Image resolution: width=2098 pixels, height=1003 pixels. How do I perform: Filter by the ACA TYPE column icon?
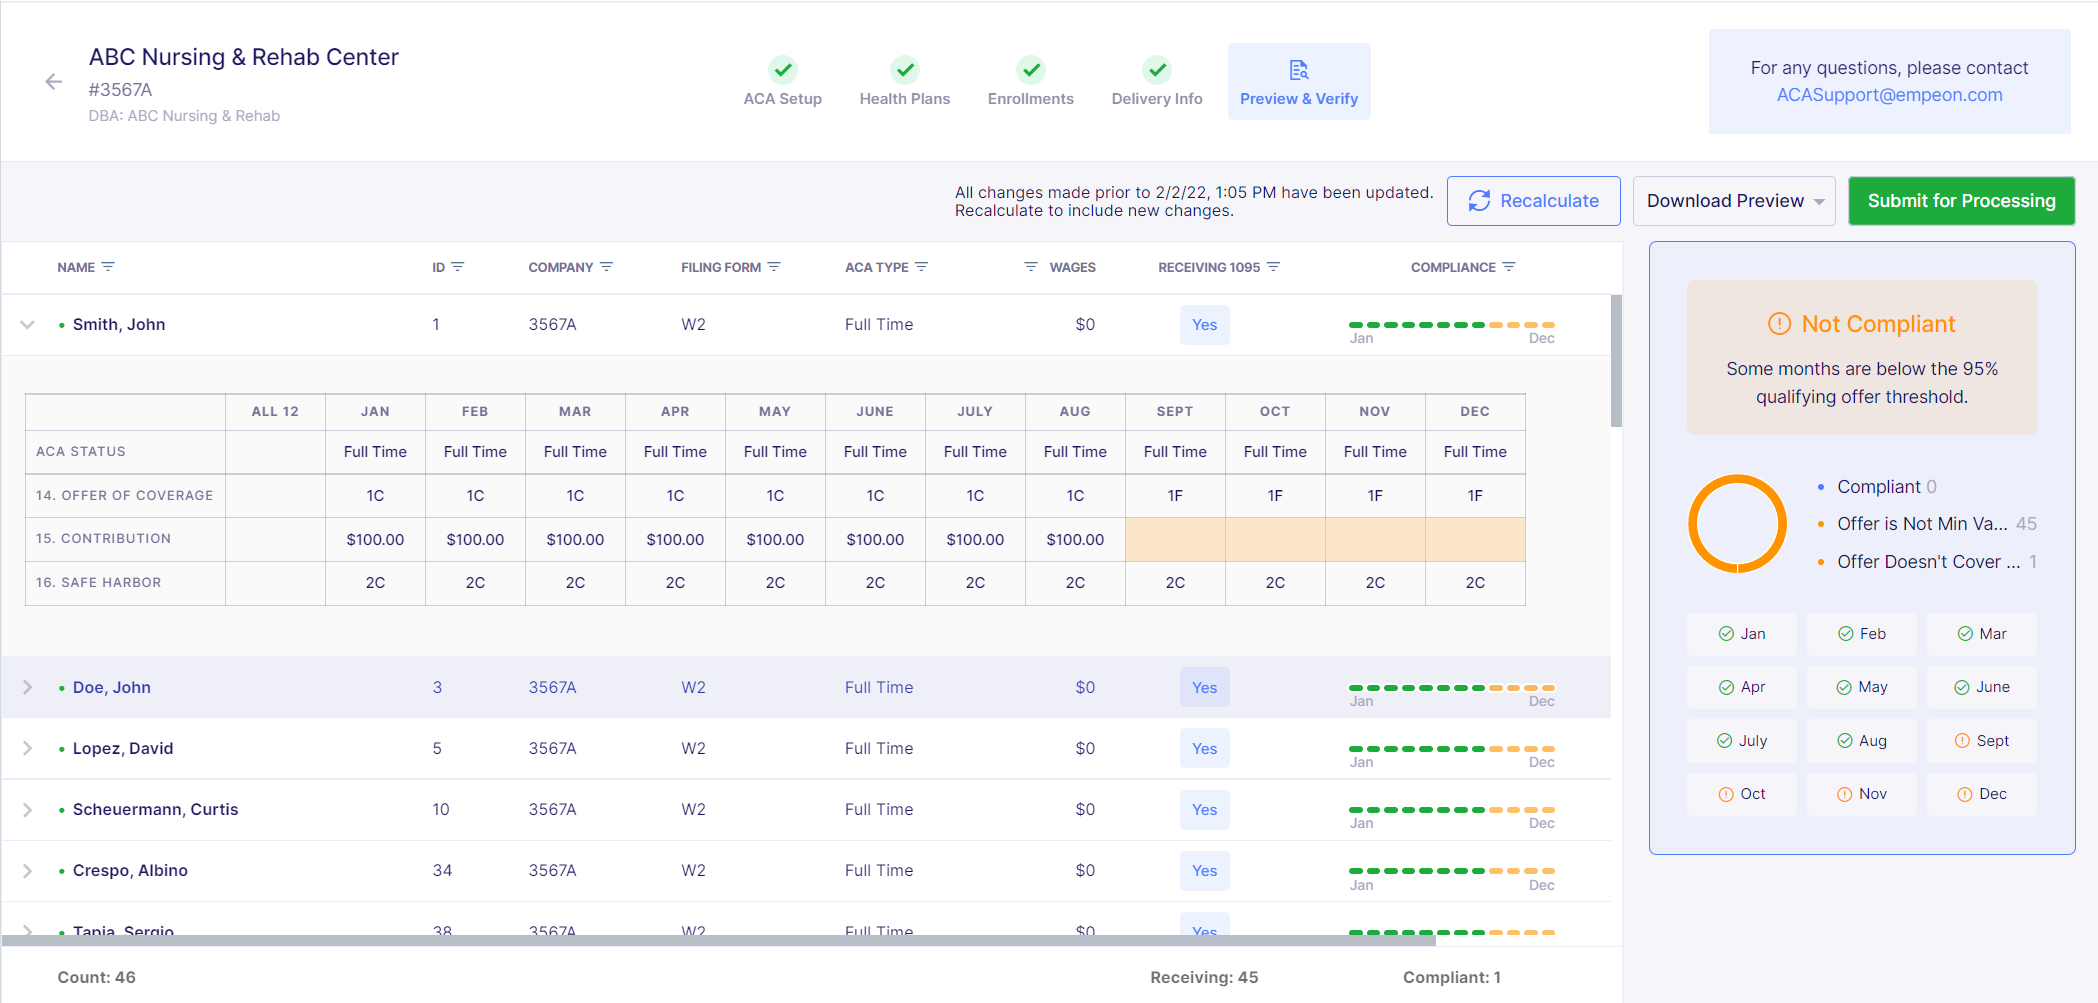(922, 267)
